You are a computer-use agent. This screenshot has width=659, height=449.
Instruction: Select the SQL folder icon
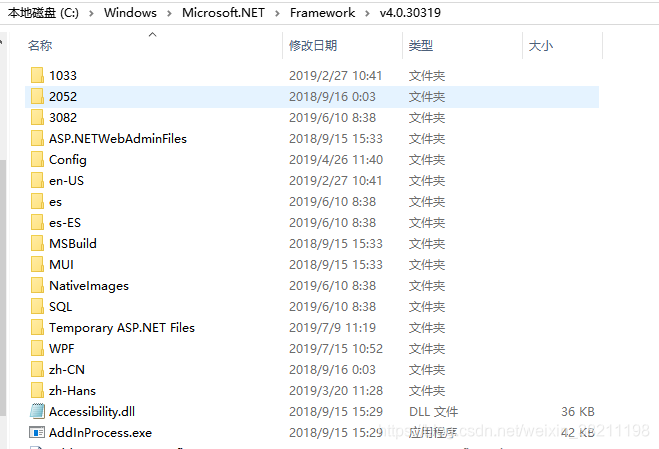37,307
